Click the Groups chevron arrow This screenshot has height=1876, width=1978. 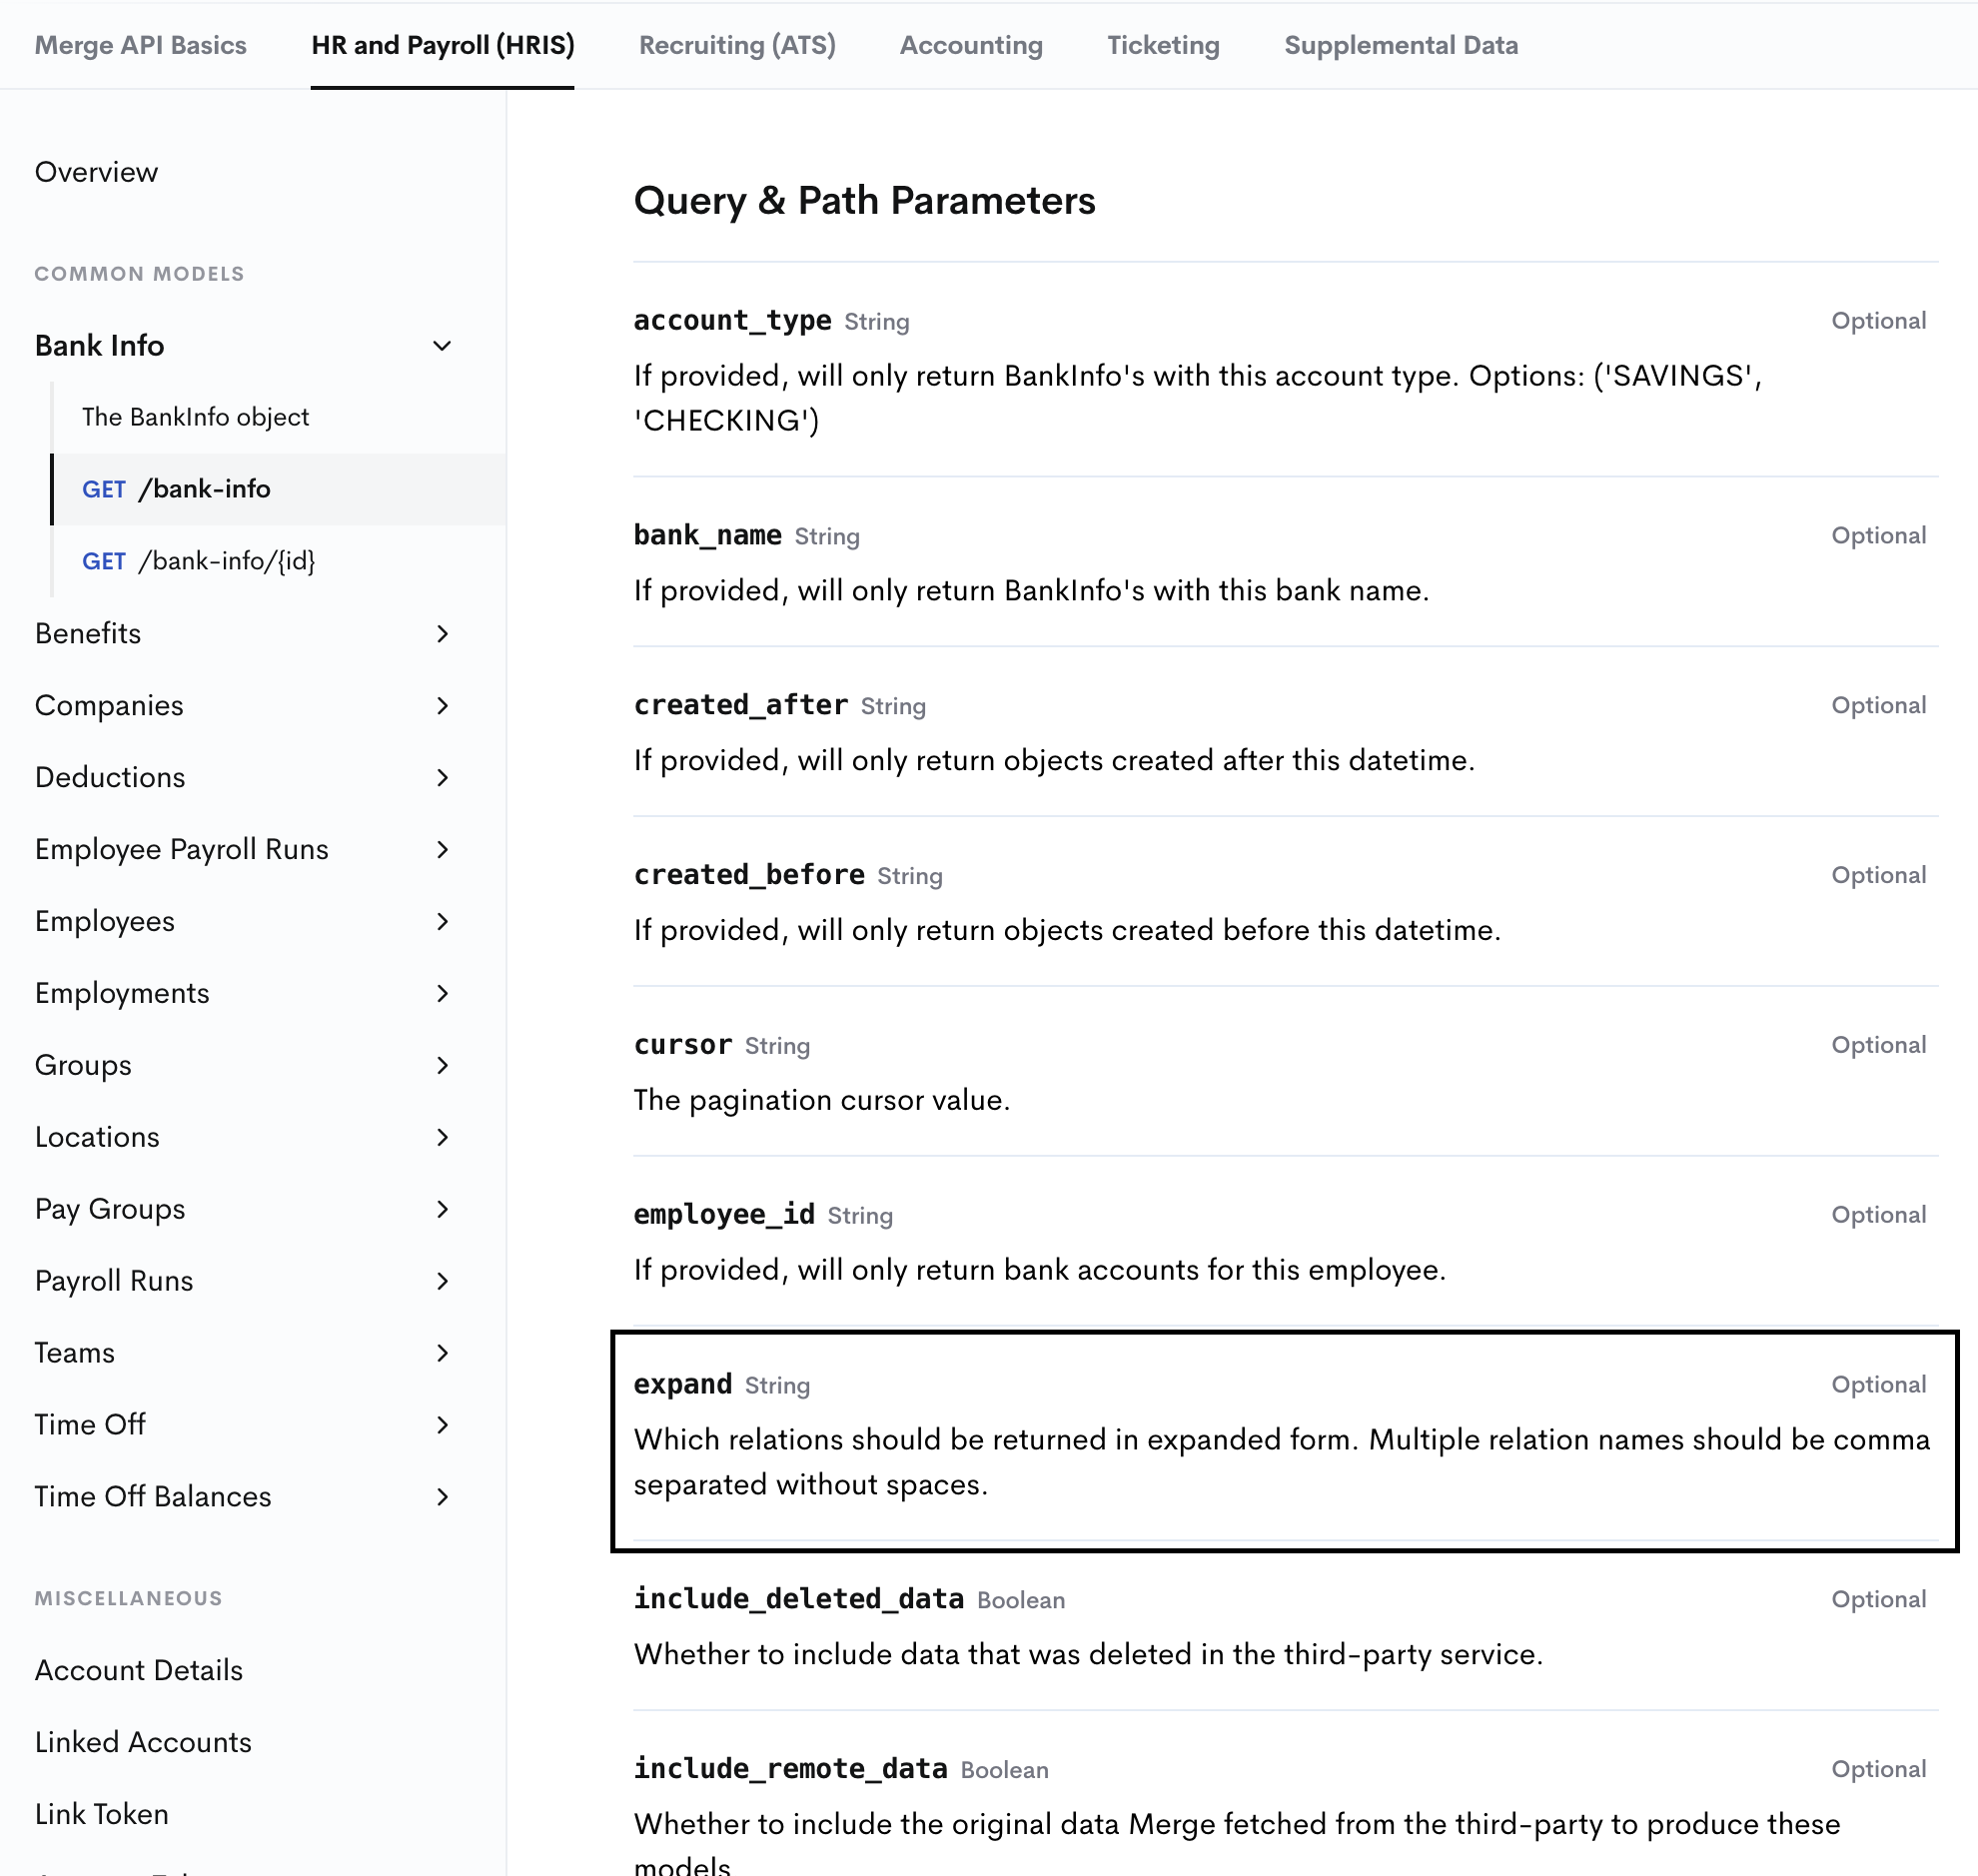click(442, 1066)
